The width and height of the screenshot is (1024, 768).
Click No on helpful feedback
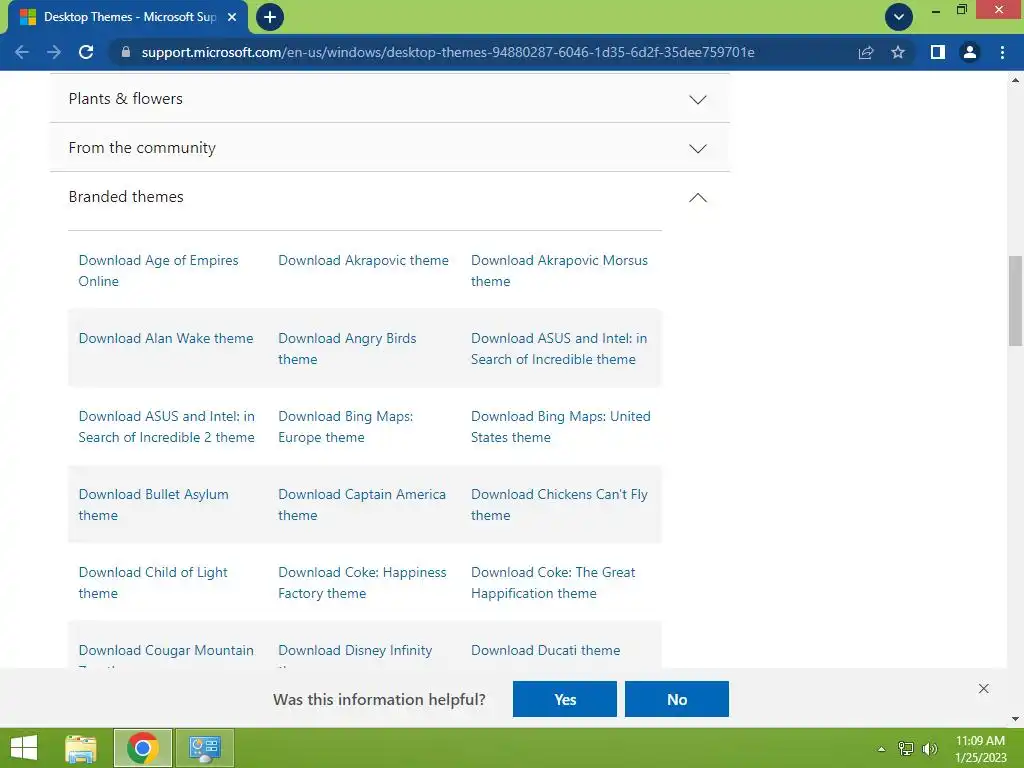click(677, 699)
